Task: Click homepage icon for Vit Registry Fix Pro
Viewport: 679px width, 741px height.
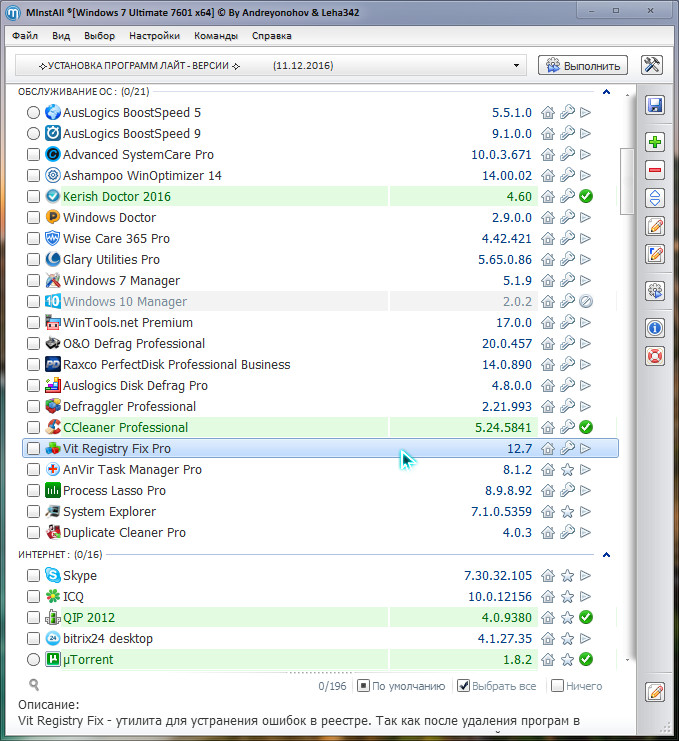Action: pos(548,448)
